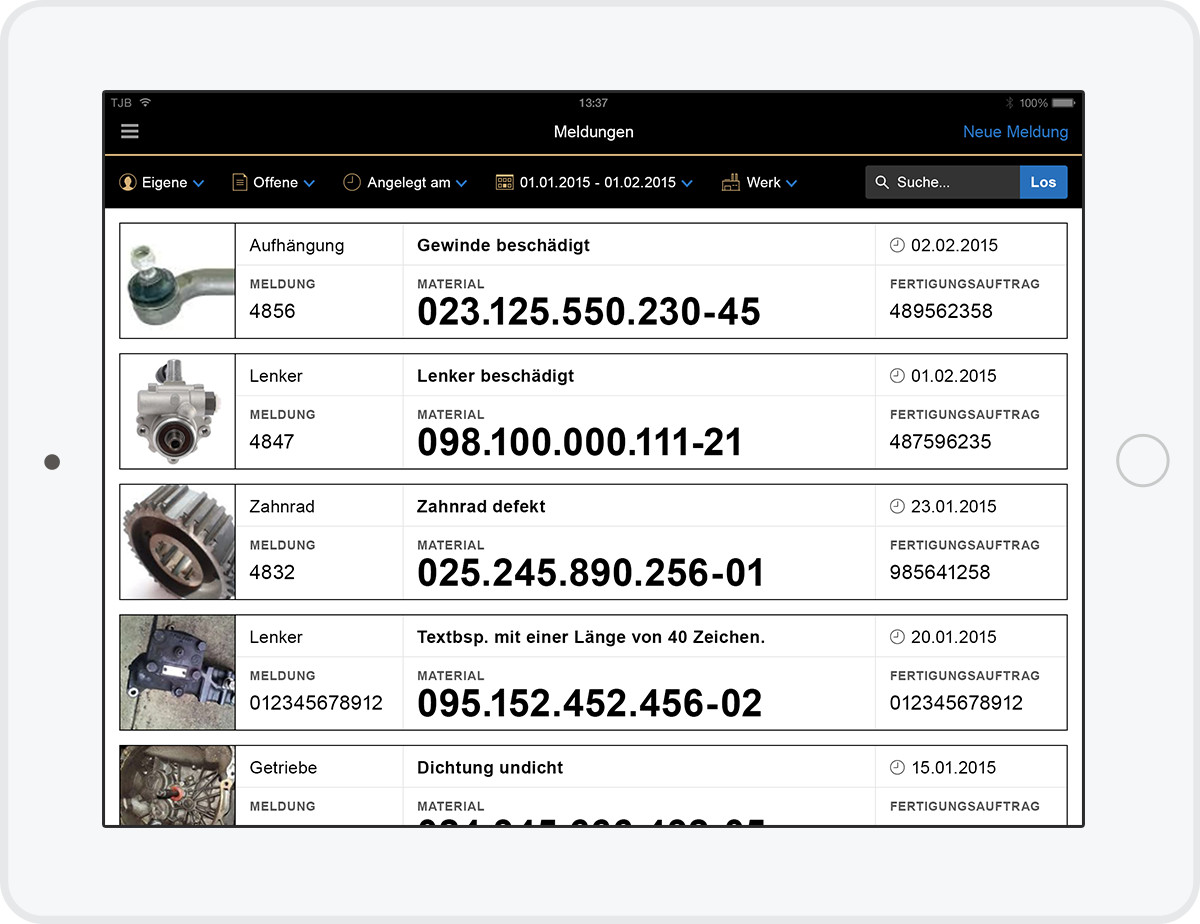Select the Meldungen title bar
Image resolution: width=1200 pixels, height=924 pixels.
(594, 131)
